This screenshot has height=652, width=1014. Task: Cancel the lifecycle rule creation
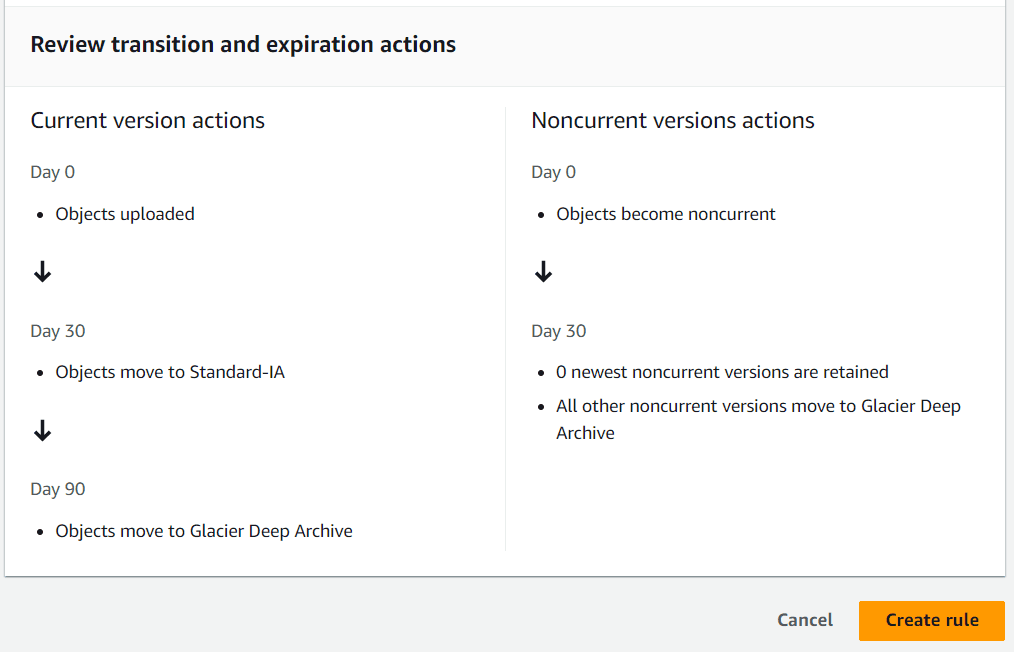coord(804,620)
